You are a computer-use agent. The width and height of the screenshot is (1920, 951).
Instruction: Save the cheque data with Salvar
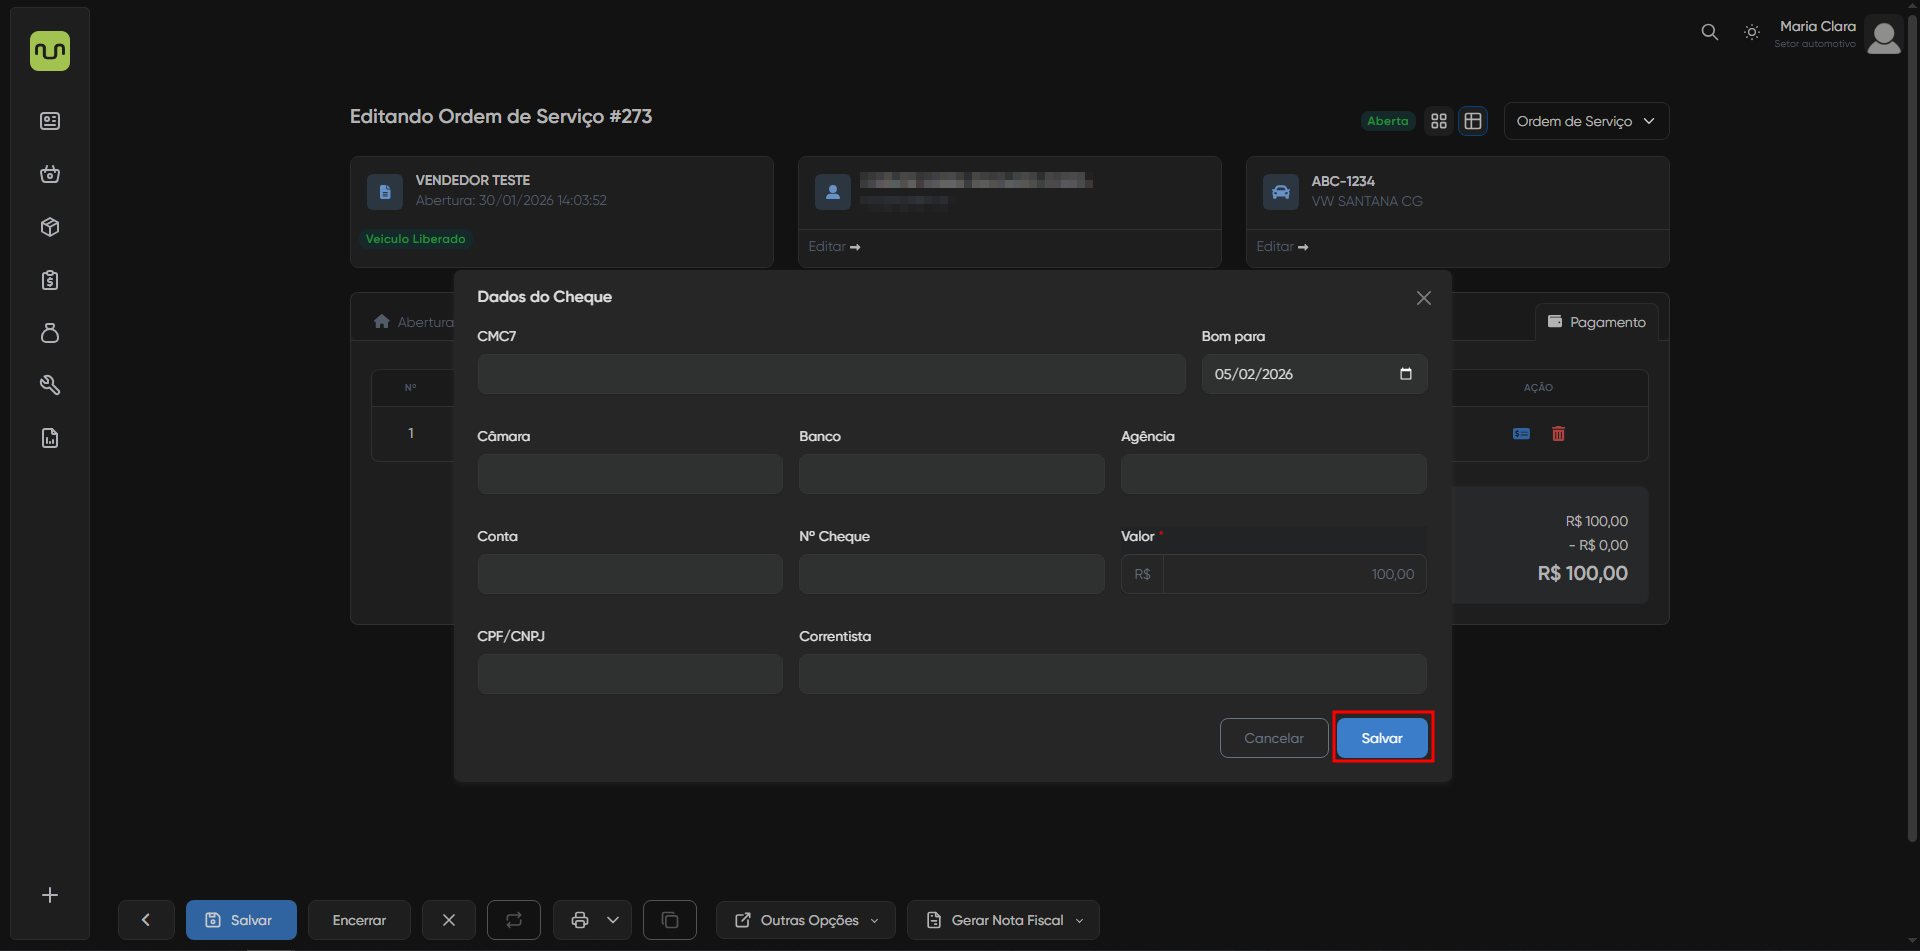[x=1381, y=738]
